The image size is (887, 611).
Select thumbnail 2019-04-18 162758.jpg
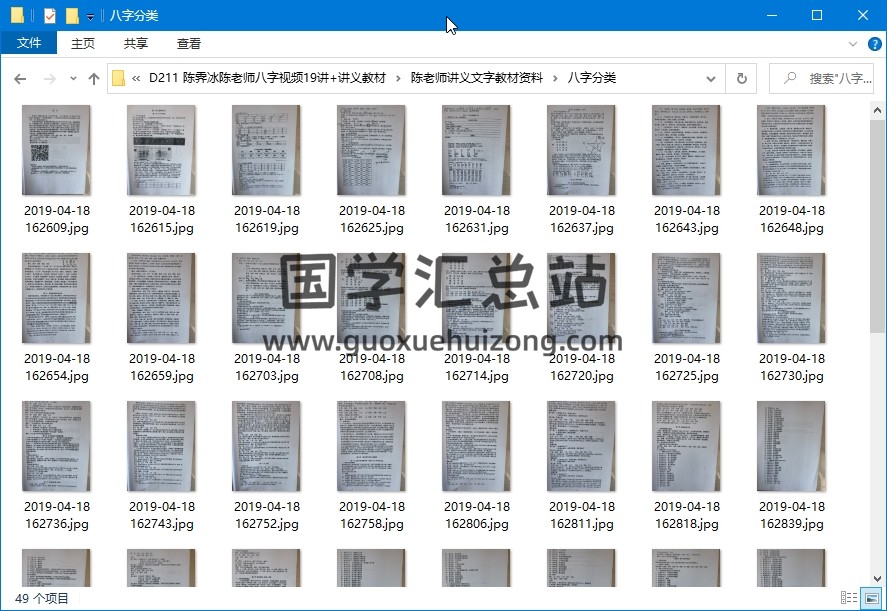point(372,446)
